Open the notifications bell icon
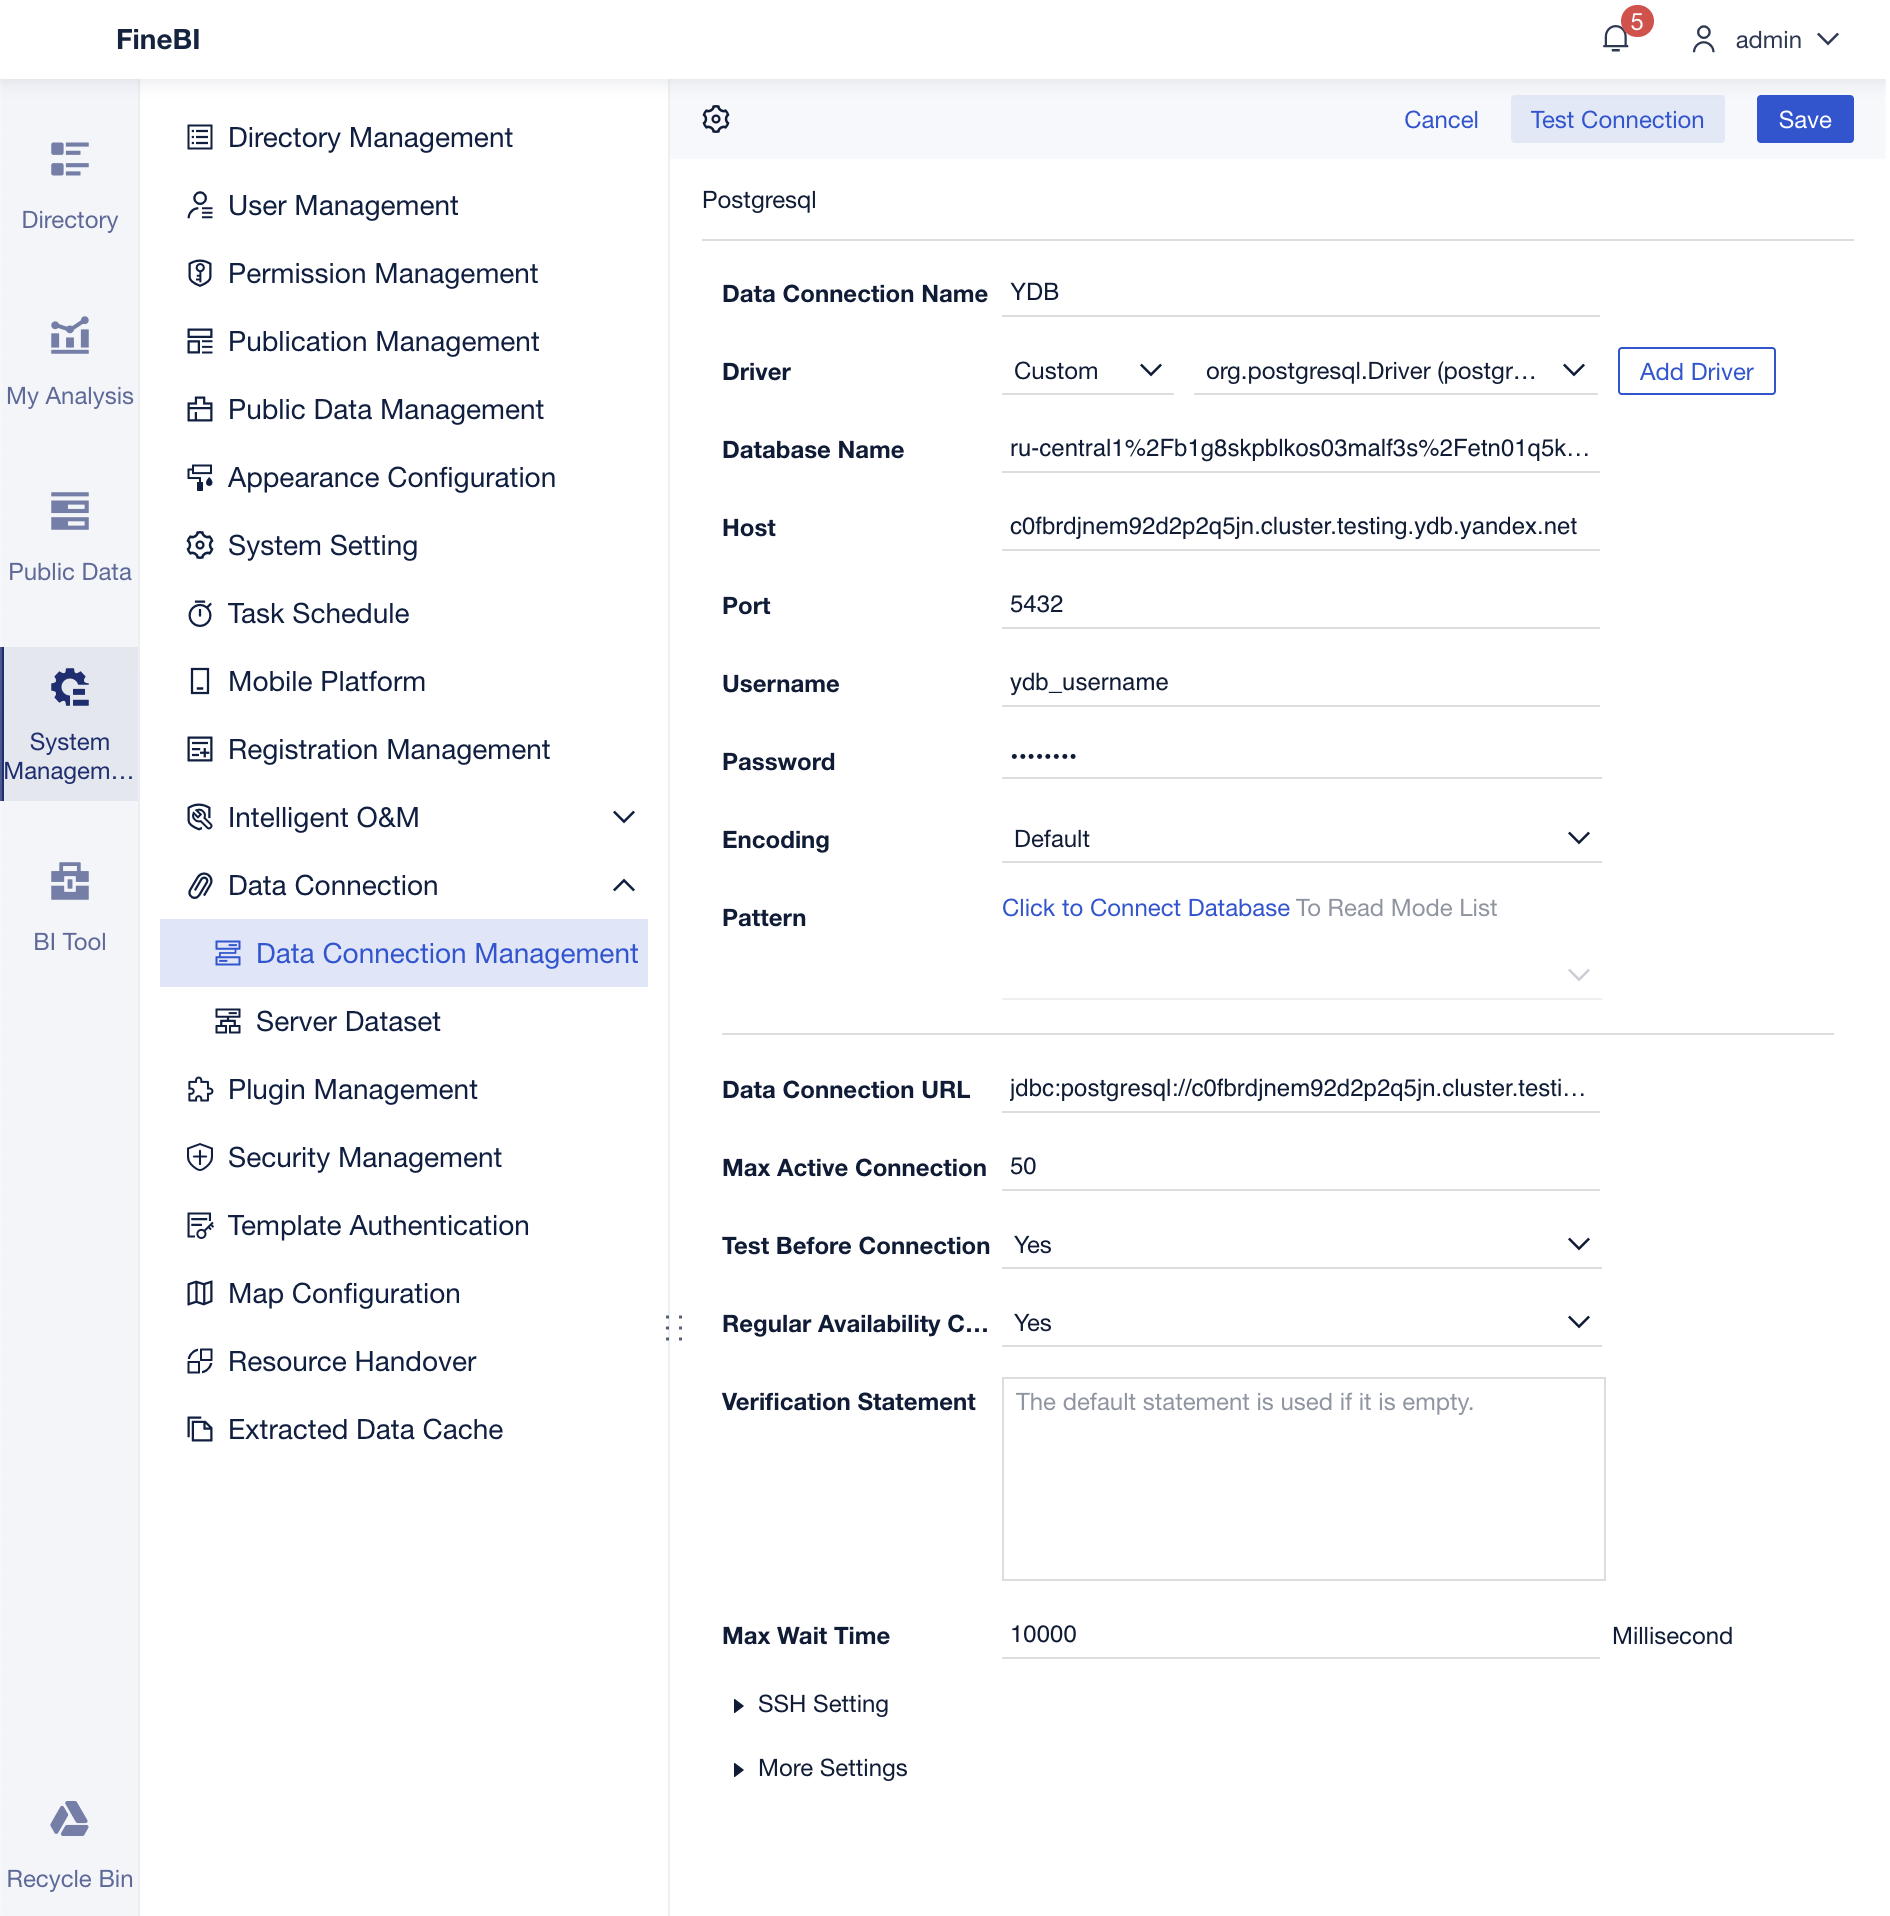The image size is (1890, 1916). pos(1615,39)
